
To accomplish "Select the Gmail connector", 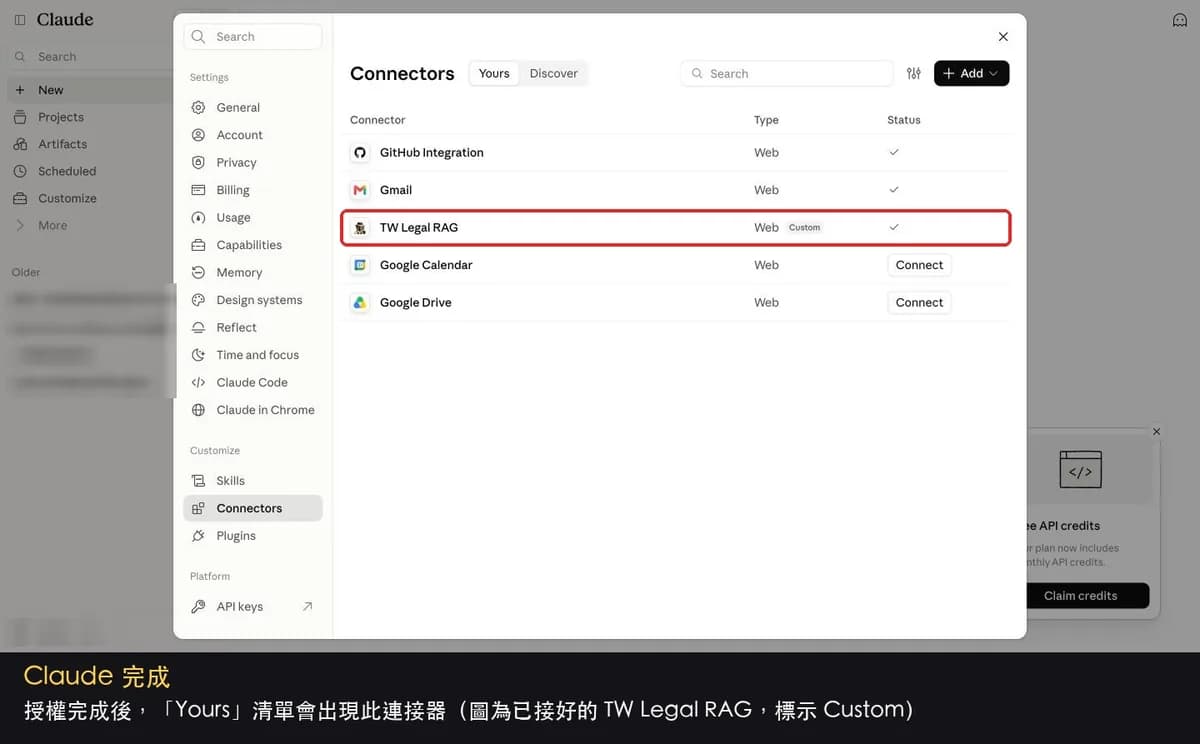I will click(x=677, y=190).
